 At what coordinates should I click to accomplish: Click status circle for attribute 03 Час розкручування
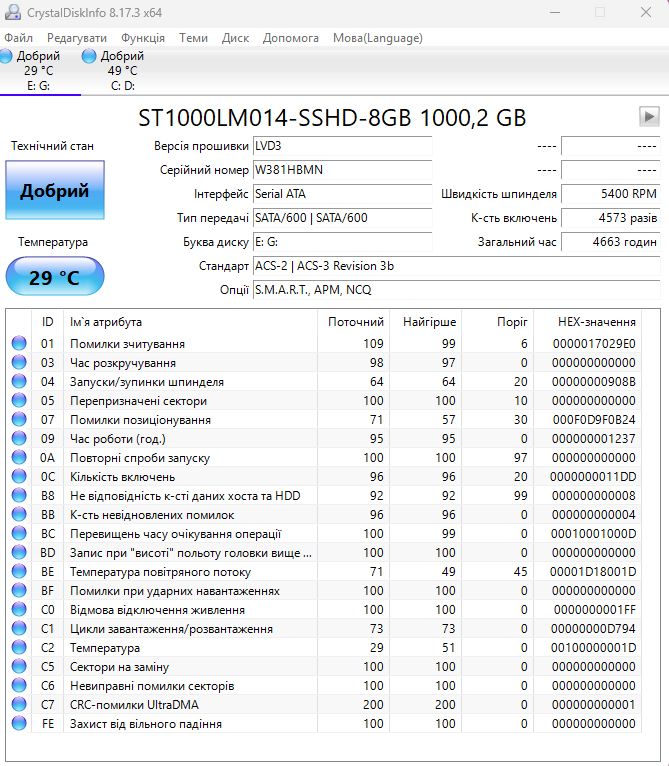[x=19, y=362]
